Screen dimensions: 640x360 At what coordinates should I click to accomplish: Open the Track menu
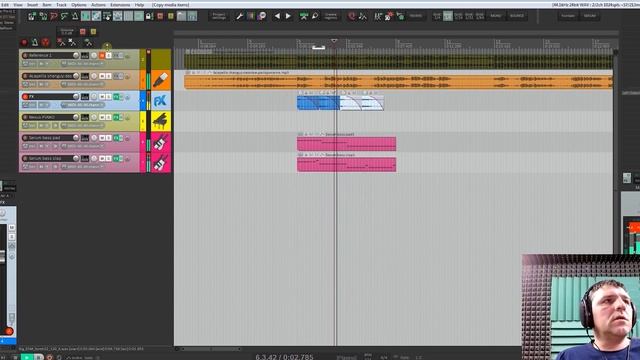point(61,5)
